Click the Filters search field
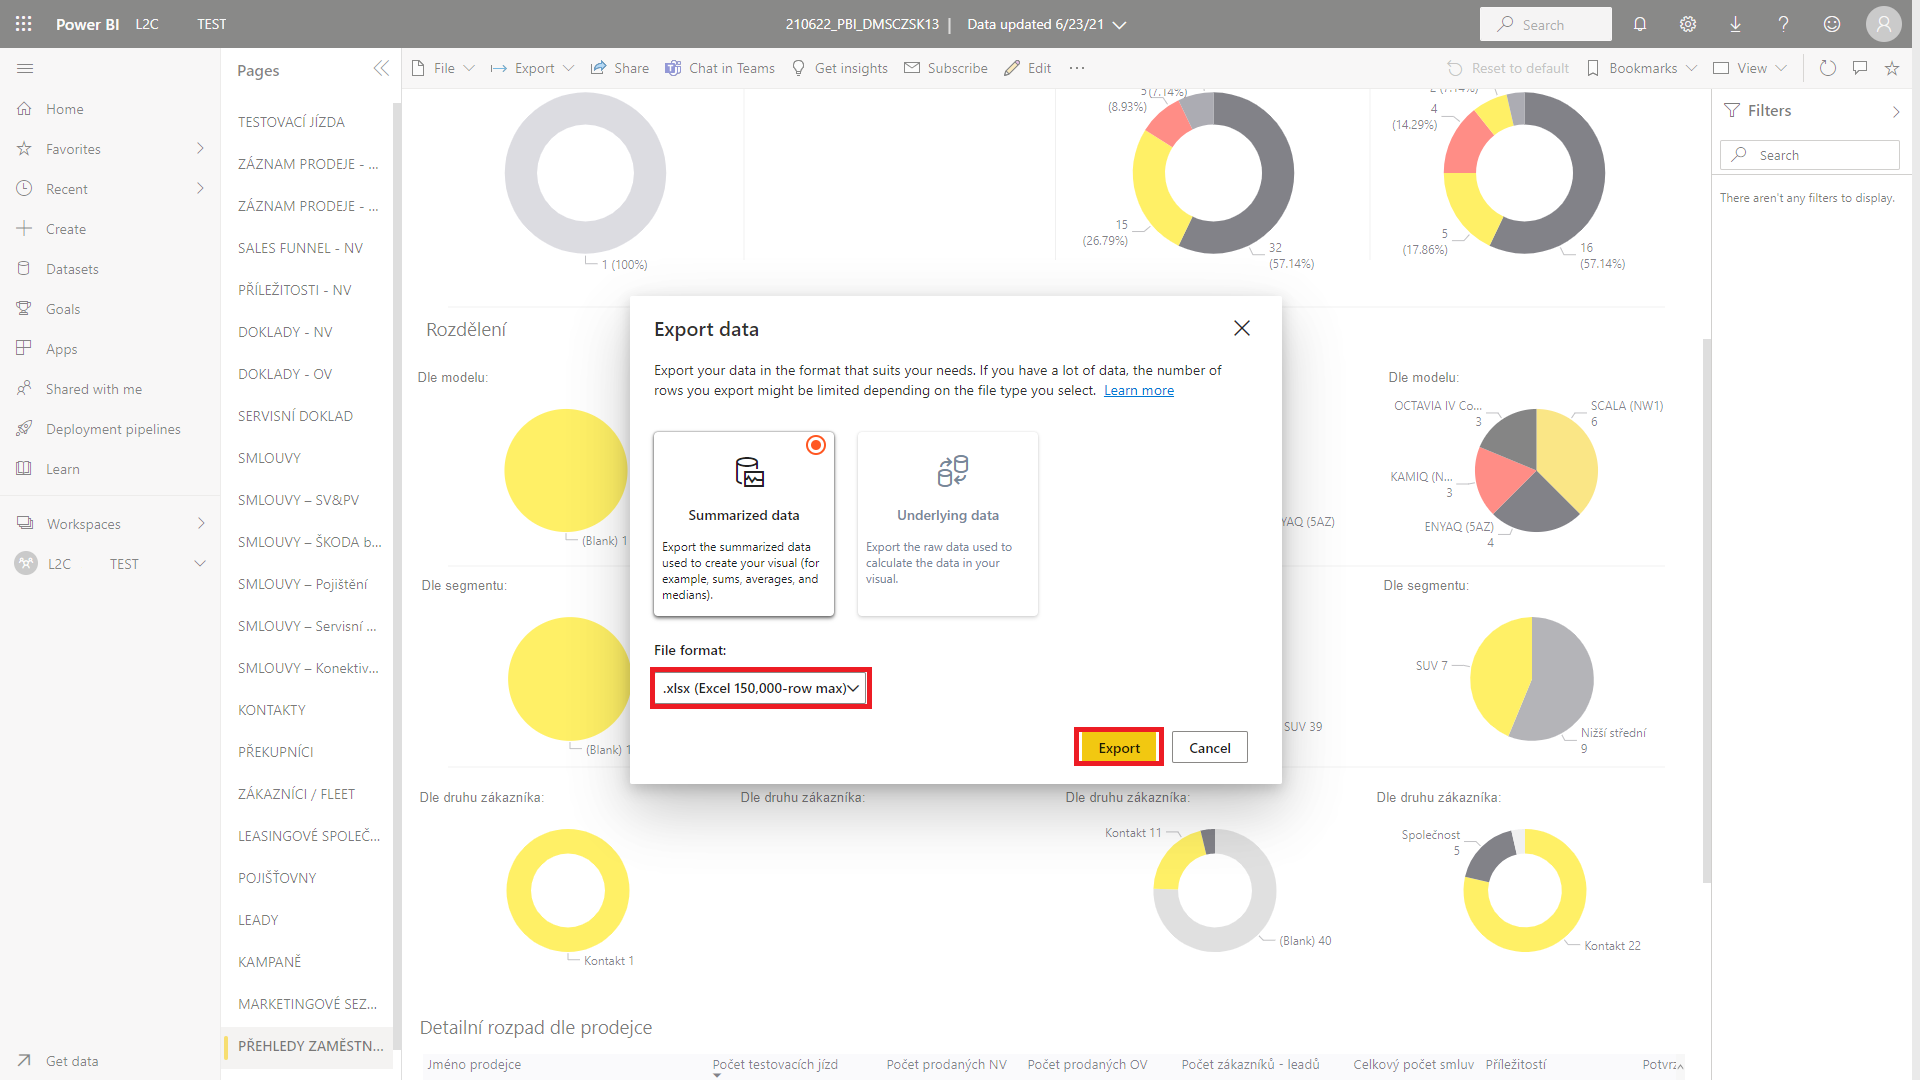1920x1080 pixels. point(1810,155)
